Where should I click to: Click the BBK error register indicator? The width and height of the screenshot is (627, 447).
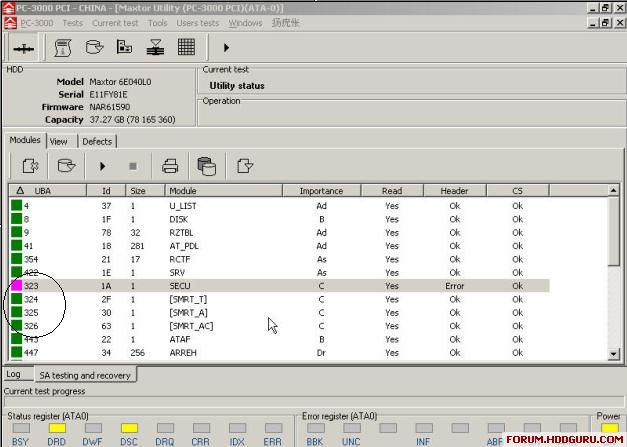pyautogui.click(x=315, y=428)
